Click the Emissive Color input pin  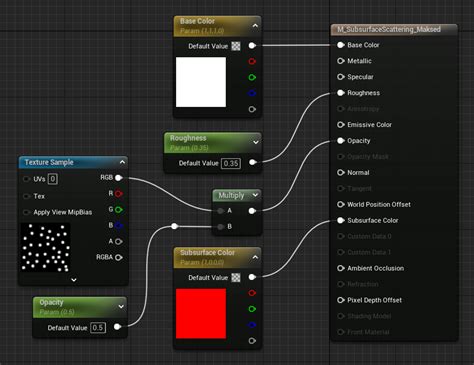point(340,125)
